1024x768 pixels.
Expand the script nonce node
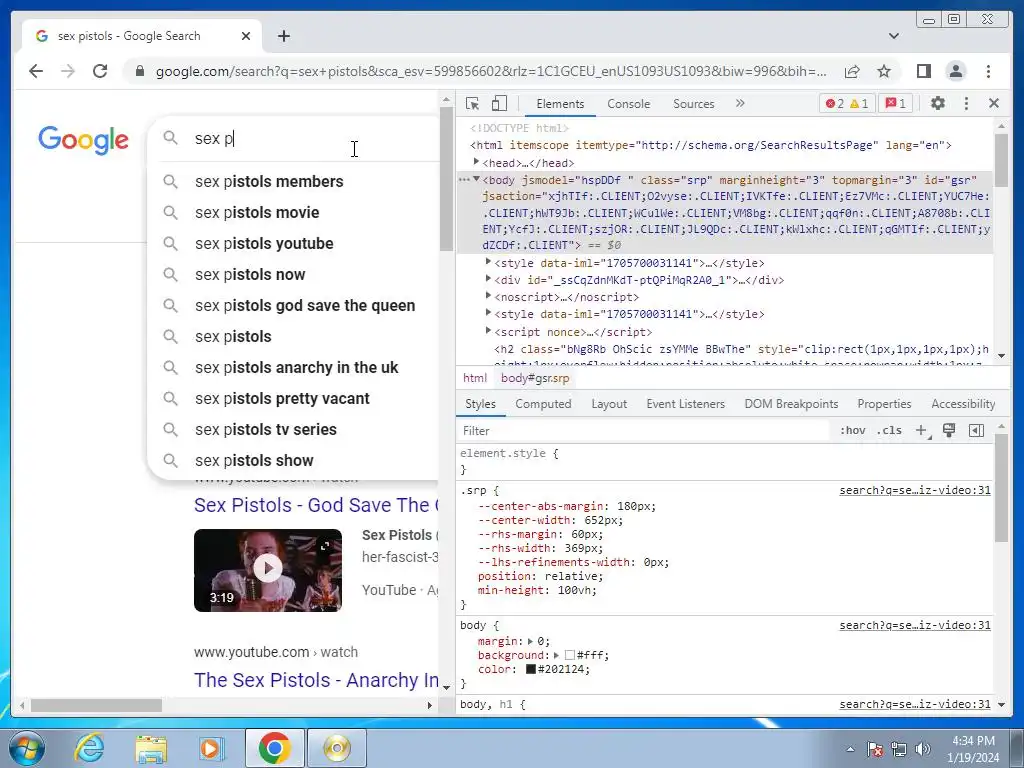point(488,331)
